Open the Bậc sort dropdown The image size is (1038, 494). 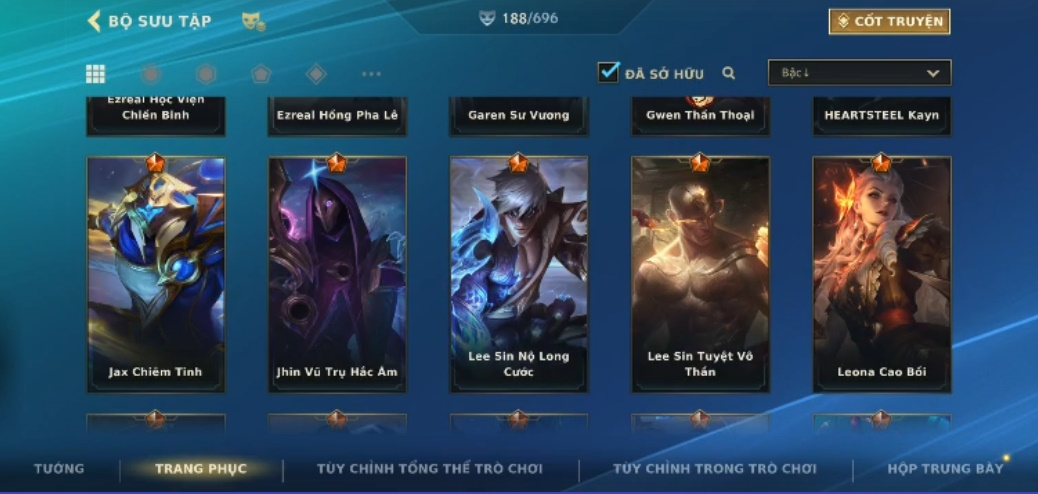pos(859,73)
